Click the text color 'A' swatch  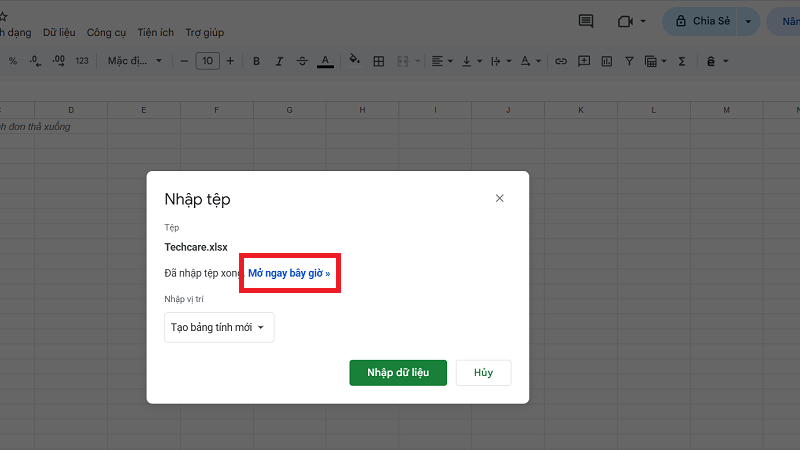[325, 61]
